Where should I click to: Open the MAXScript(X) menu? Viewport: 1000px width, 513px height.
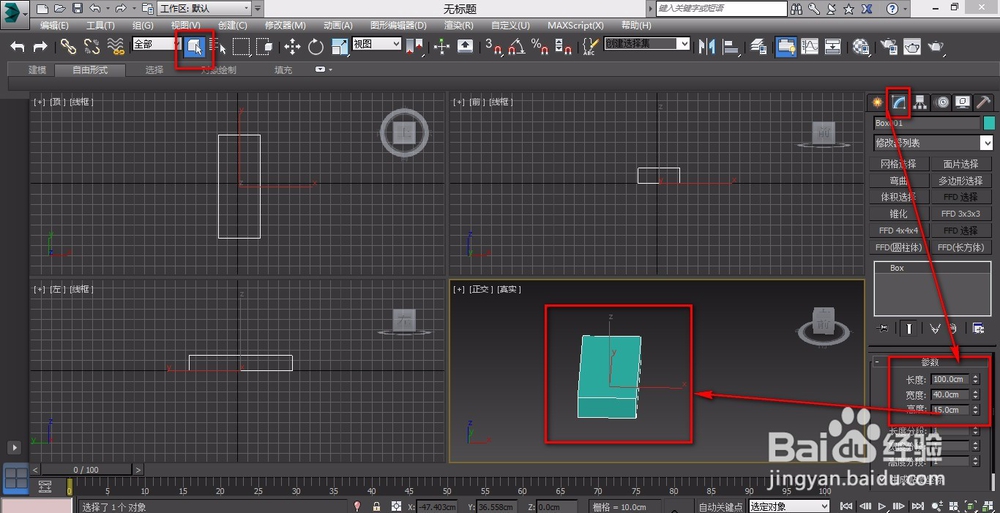tap(575, 26)
